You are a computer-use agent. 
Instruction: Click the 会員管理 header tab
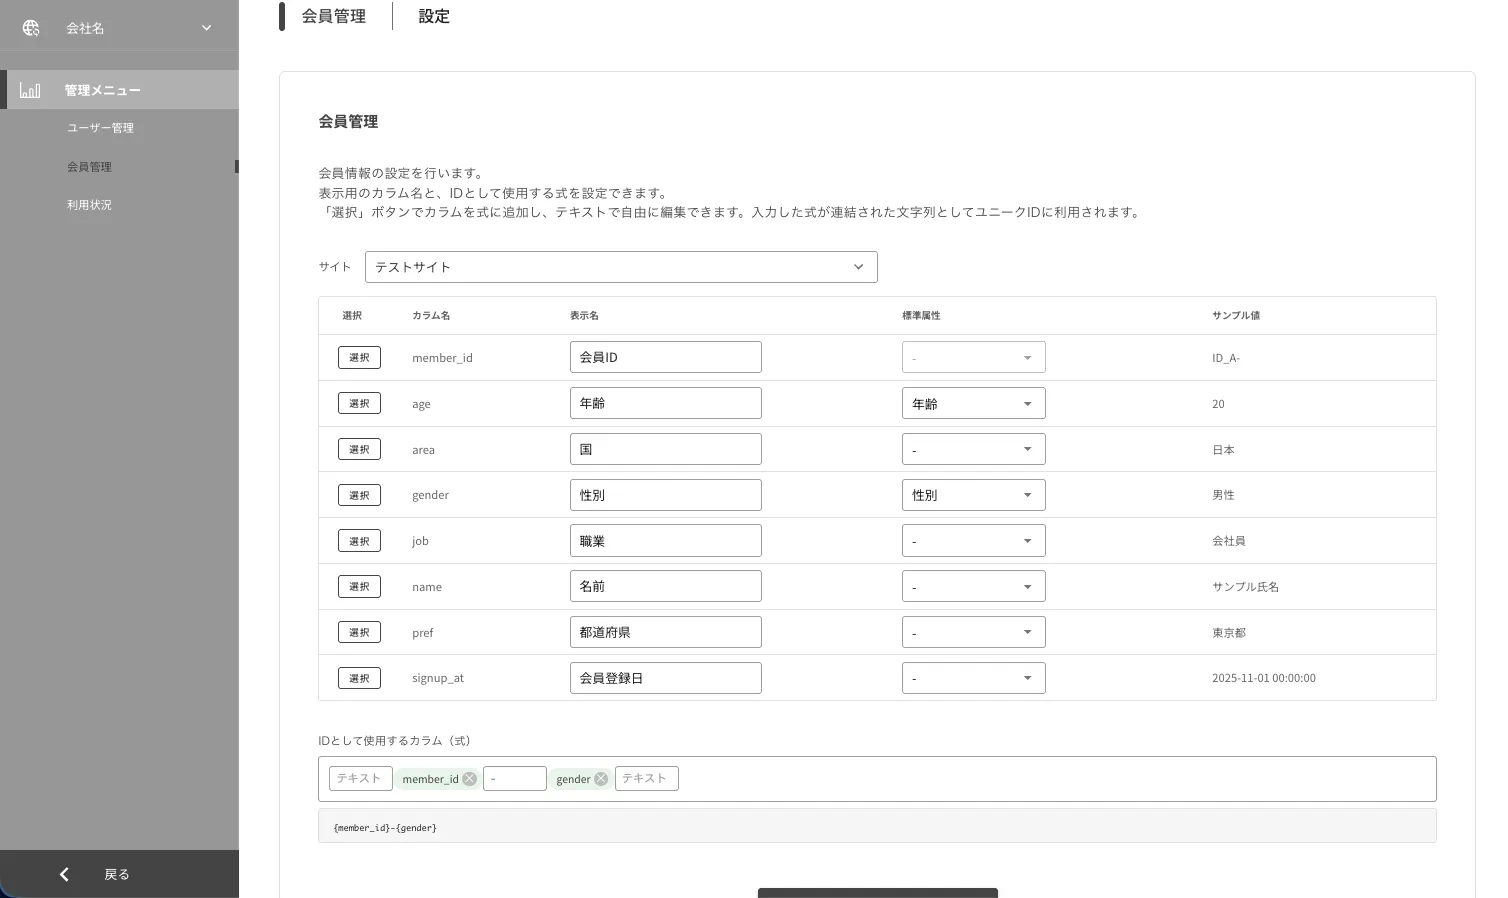coord(334,16)
